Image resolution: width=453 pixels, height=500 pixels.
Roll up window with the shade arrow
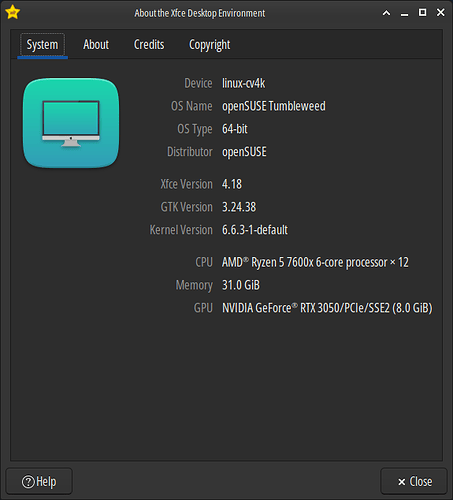tap(386, 13)
